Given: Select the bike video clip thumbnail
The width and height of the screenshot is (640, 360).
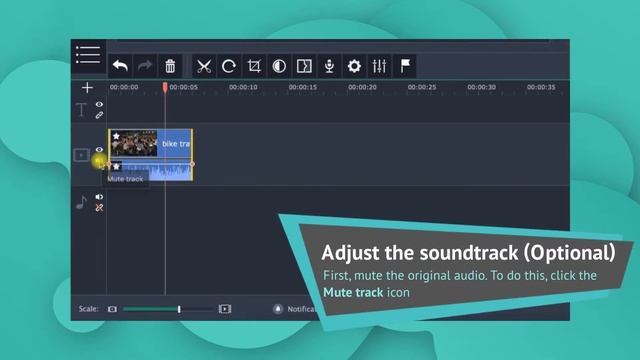Looking at the screenshot, I should tap(134, 143).
